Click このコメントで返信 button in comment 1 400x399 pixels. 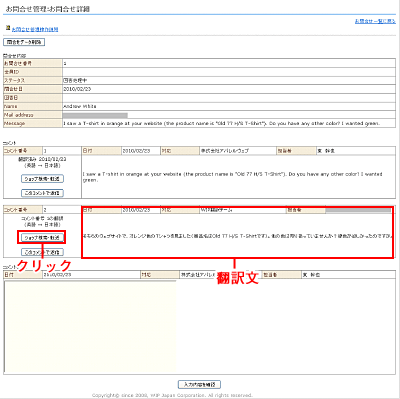(42, 193)
